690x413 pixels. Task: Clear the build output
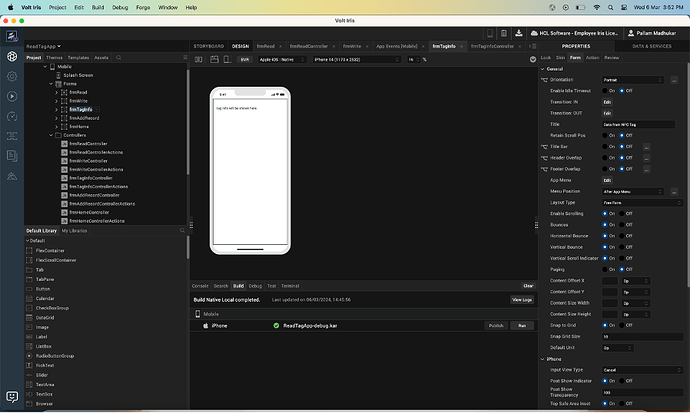528,286
